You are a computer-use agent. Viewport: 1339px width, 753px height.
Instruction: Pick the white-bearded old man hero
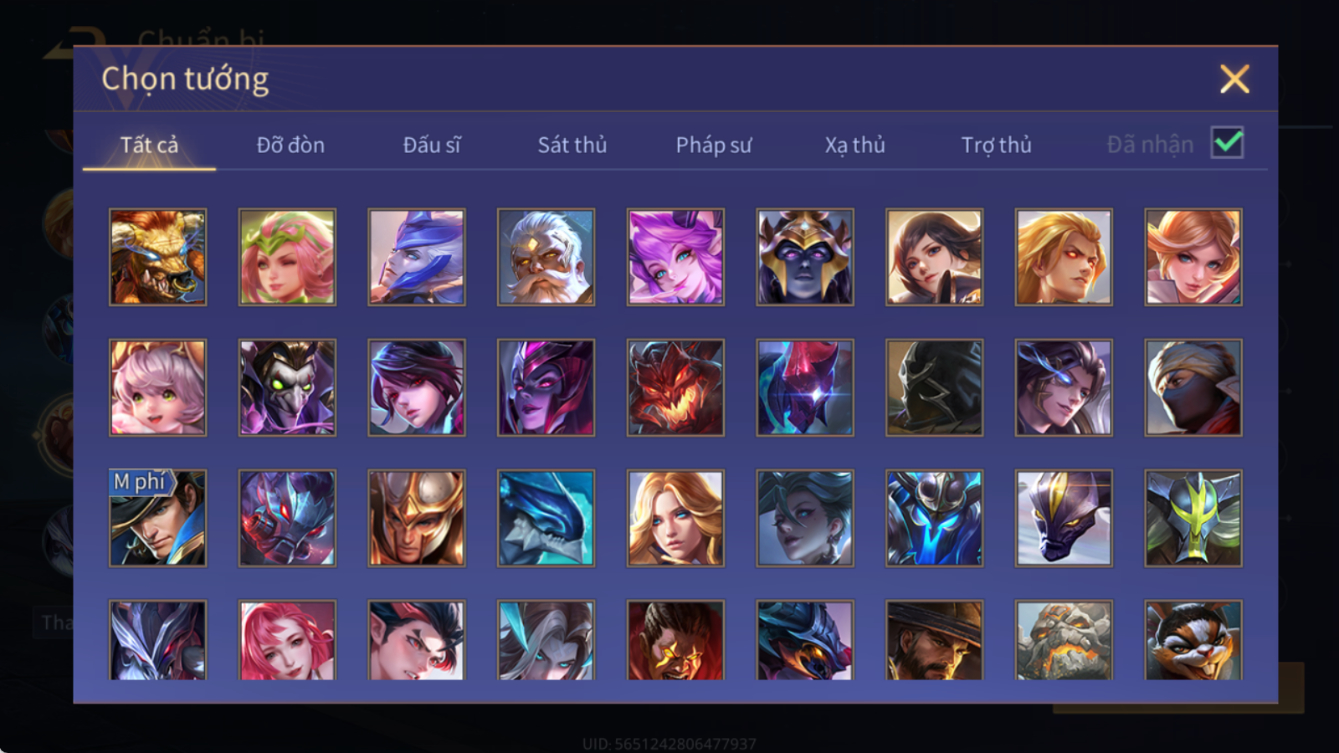tap(546, 257)
